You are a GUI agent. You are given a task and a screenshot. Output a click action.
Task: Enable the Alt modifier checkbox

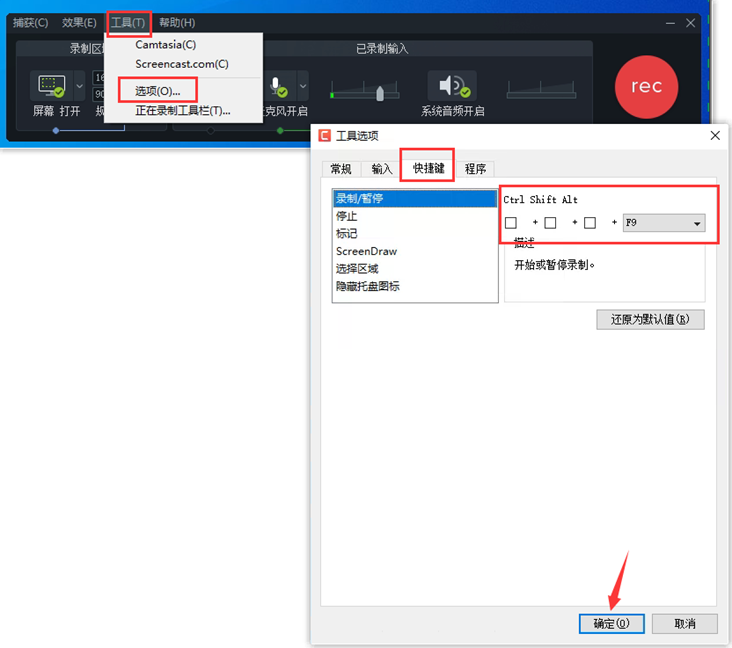click(590, 223)
